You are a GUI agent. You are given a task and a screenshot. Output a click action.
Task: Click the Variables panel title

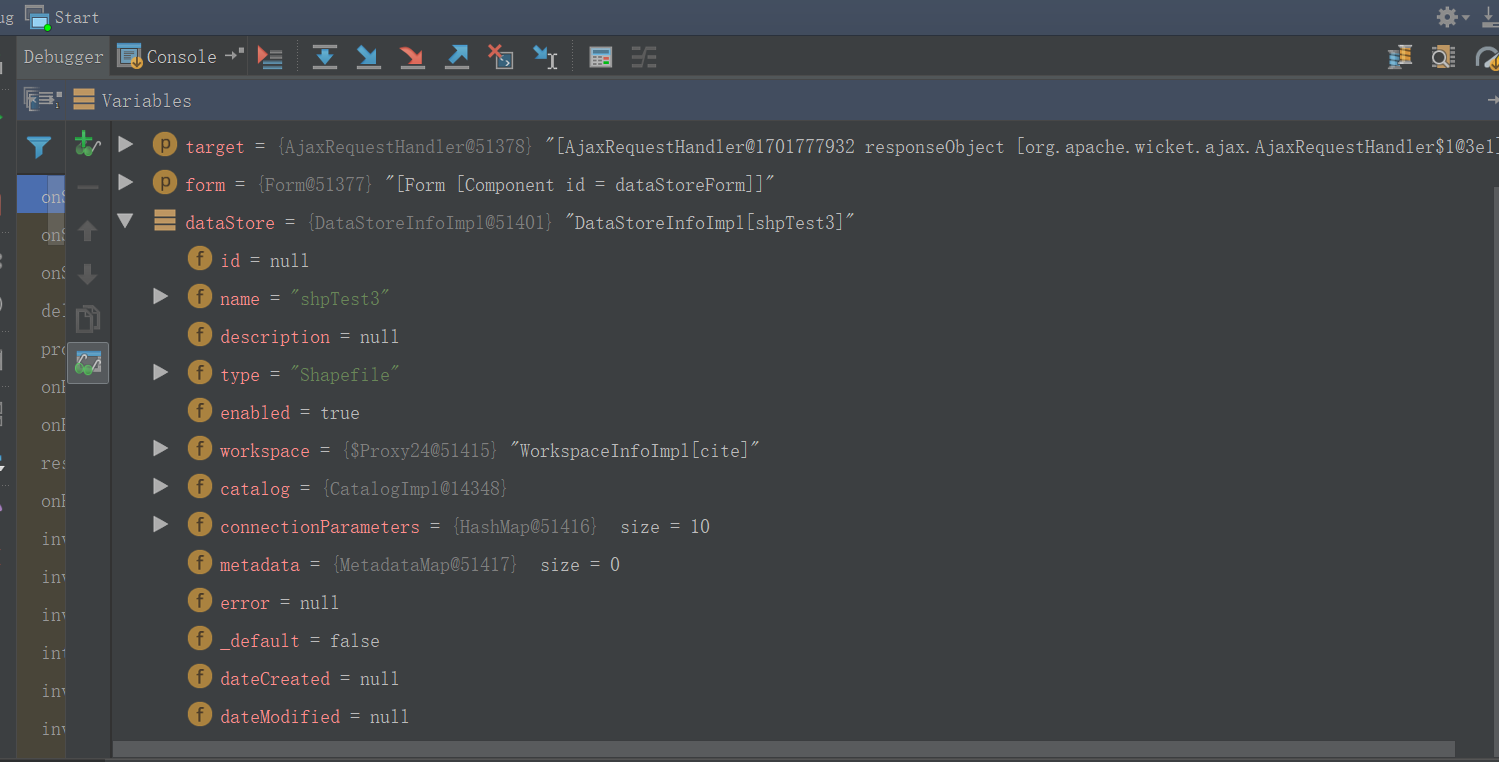click(146, 100)
